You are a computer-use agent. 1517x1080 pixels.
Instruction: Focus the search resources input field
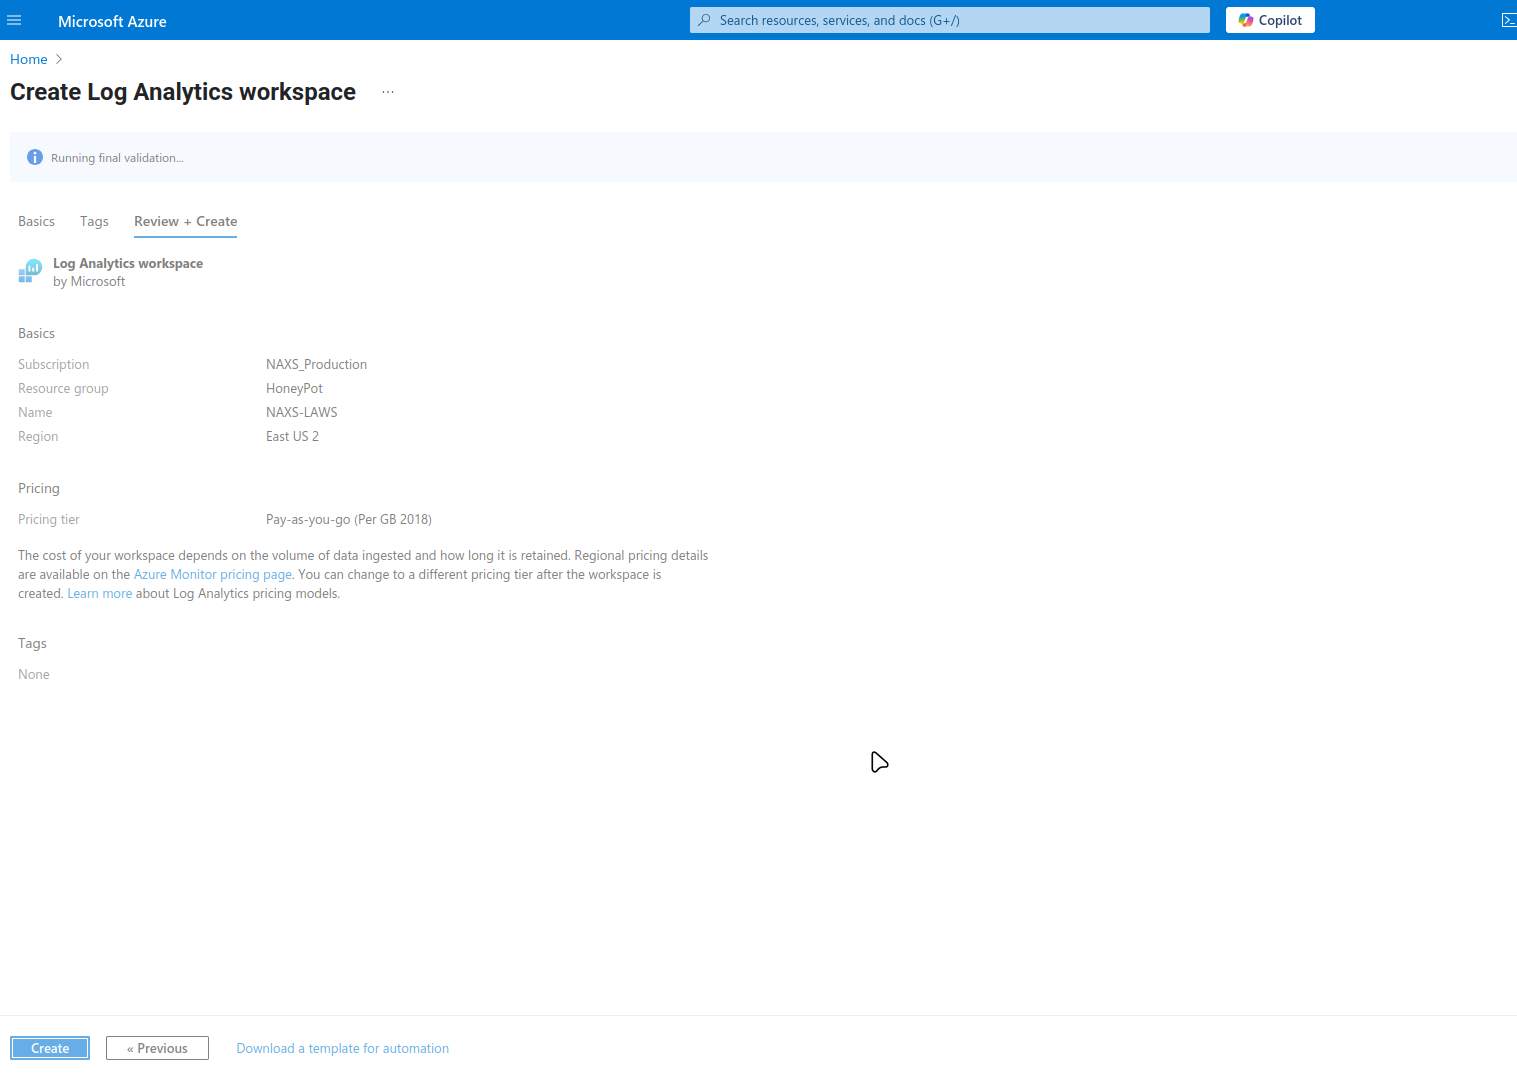[x=950, y=20]
